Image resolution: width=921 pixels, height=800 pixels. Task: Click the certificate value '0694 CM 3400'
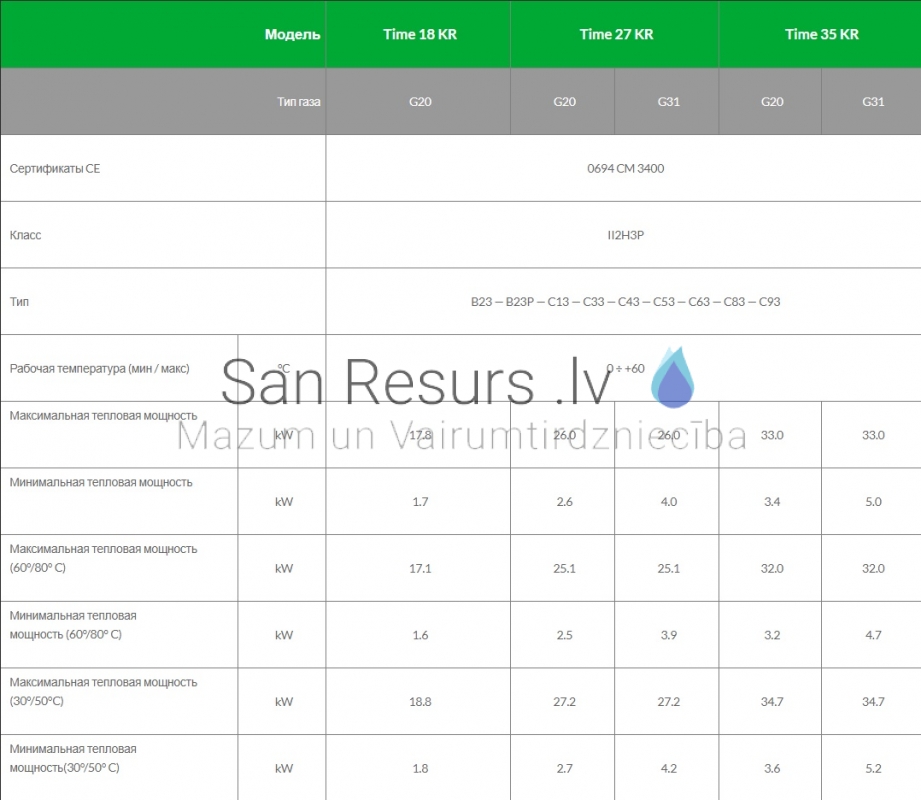tap(626, 169)
